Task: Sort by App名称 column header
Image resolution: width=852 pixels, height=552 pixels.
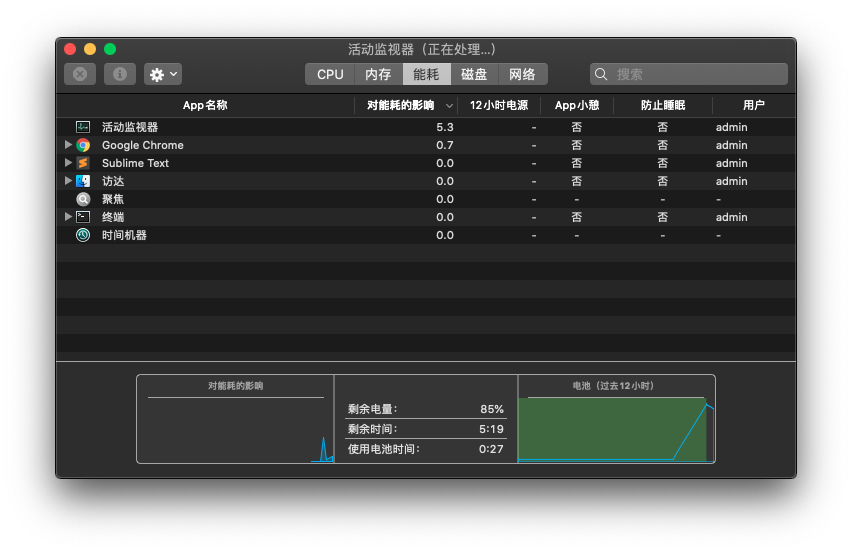Action: pyautogui.click(x=204, y=105)
